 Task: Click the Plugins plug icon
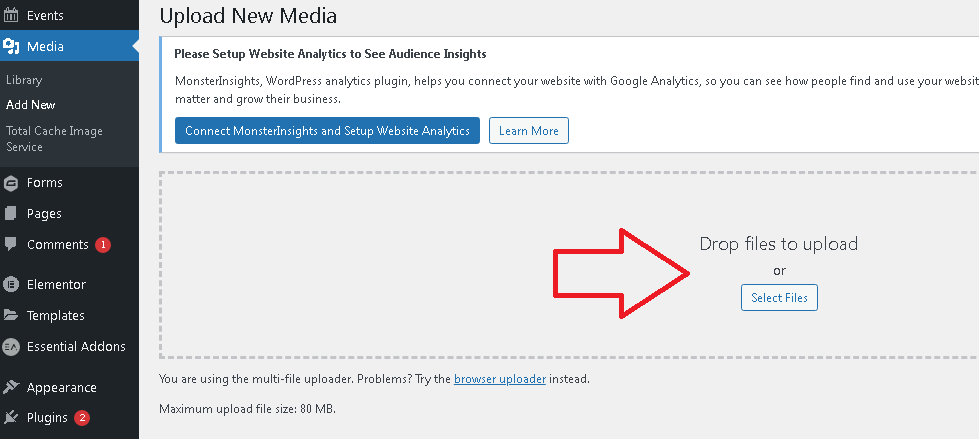[11, 417]
